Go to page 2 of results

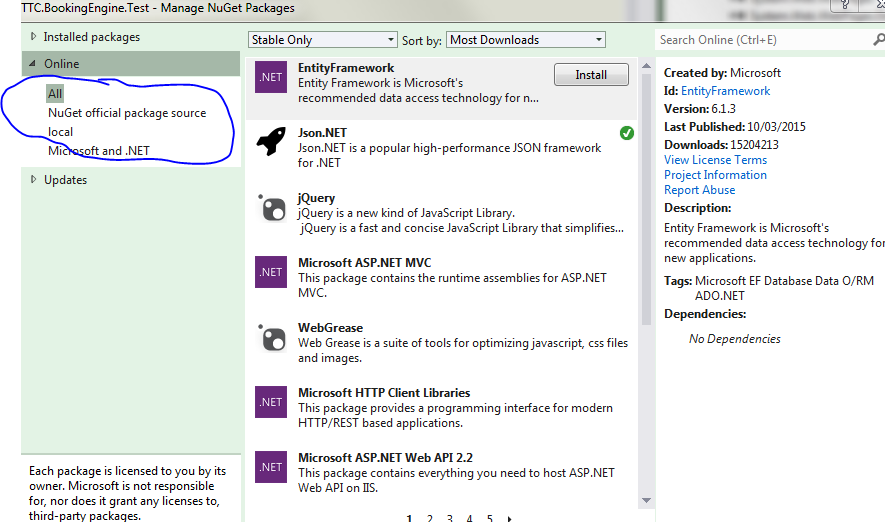[430, 517]
